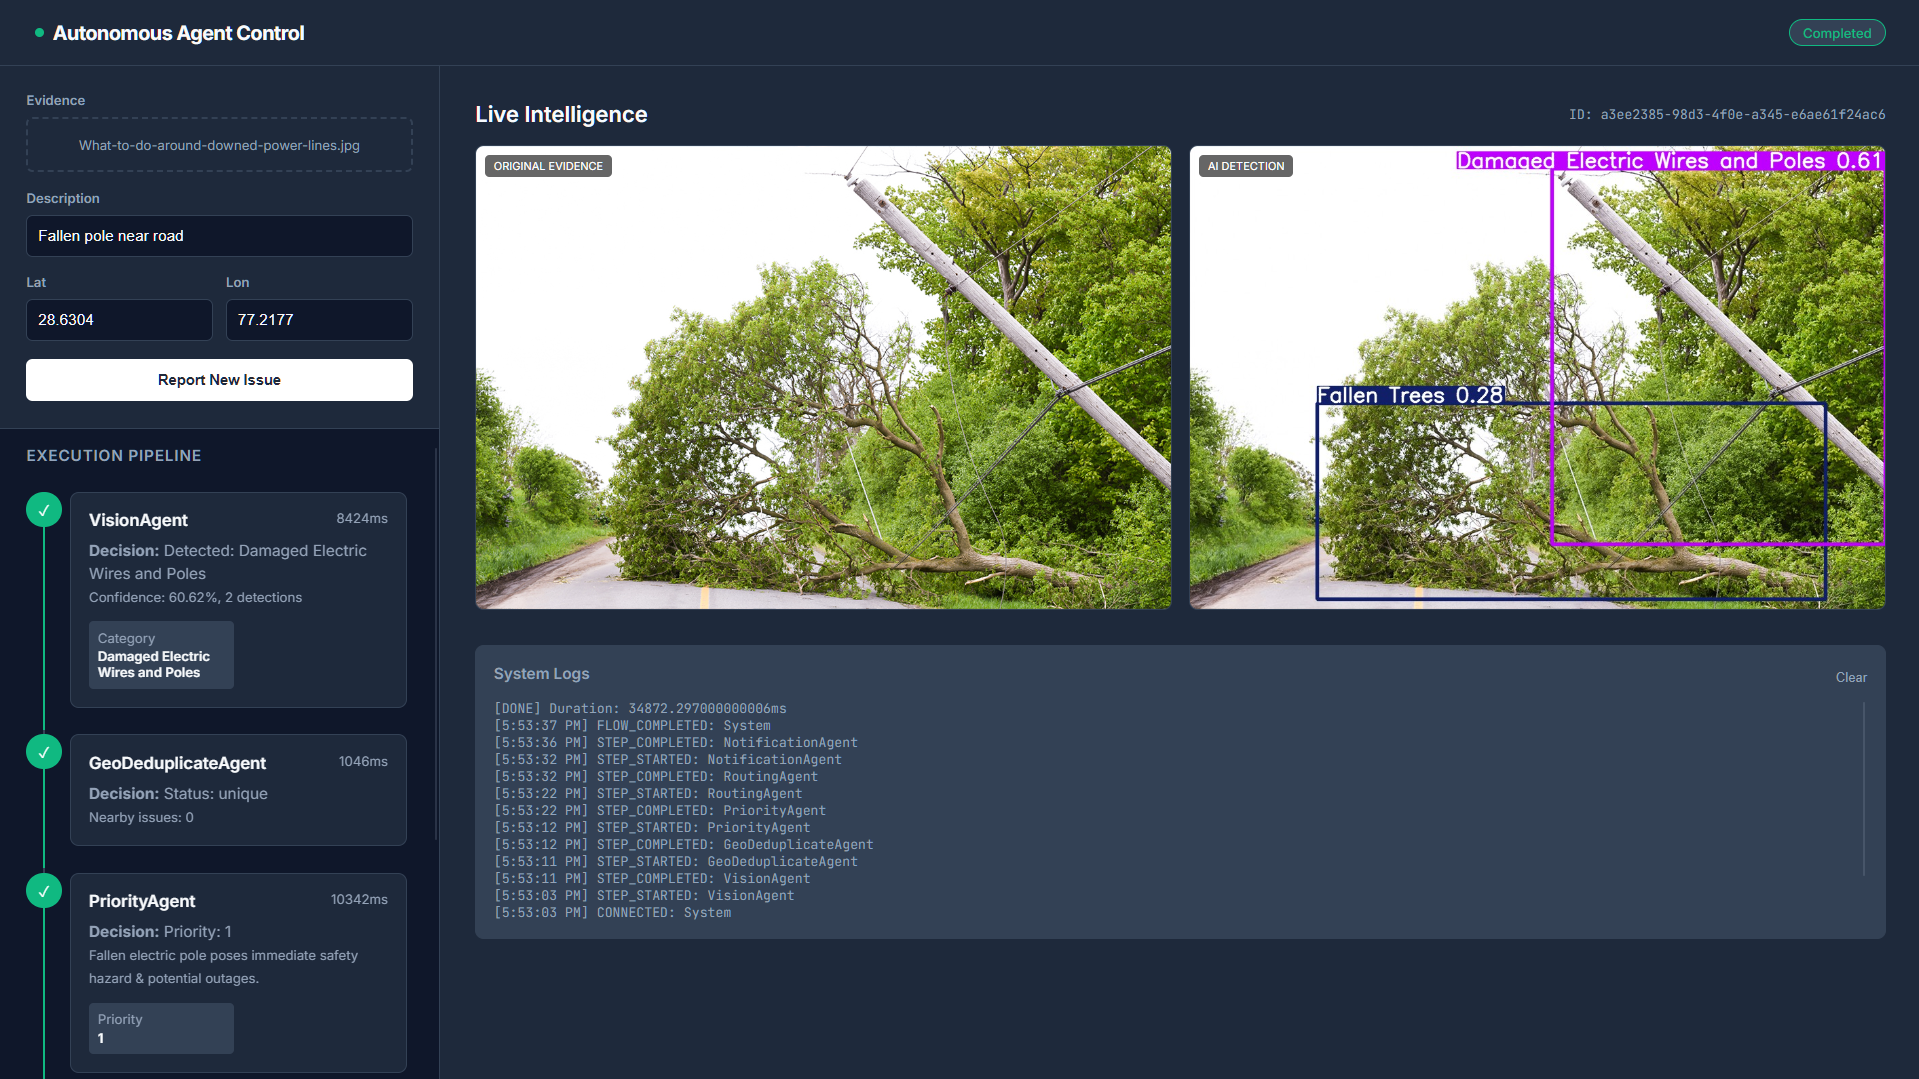Select the Damaged Electric Wires category chip
This screenshot has width=1919, height=1079.
point(161,655)
